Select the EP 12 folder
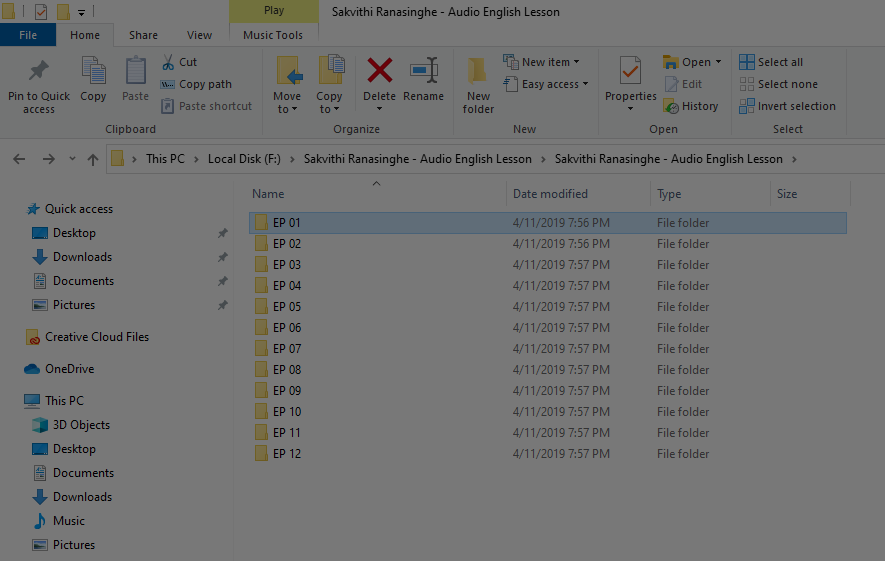 click(547, 454)
